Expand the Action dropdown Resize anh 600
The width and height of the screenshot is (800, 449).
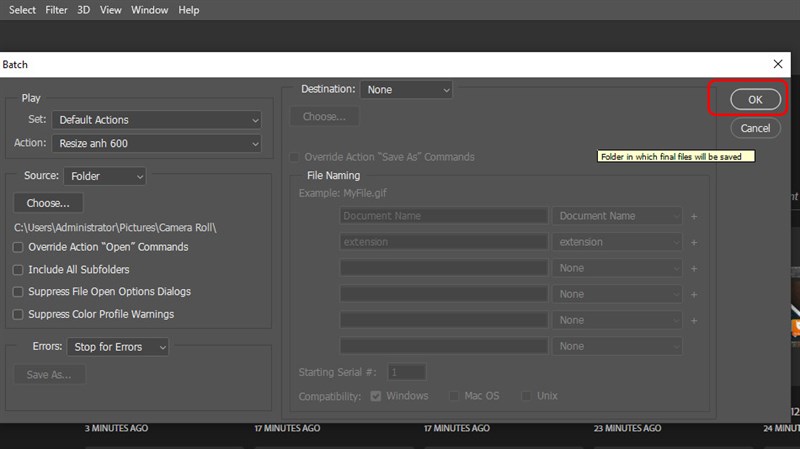click(x=156, y=144)
